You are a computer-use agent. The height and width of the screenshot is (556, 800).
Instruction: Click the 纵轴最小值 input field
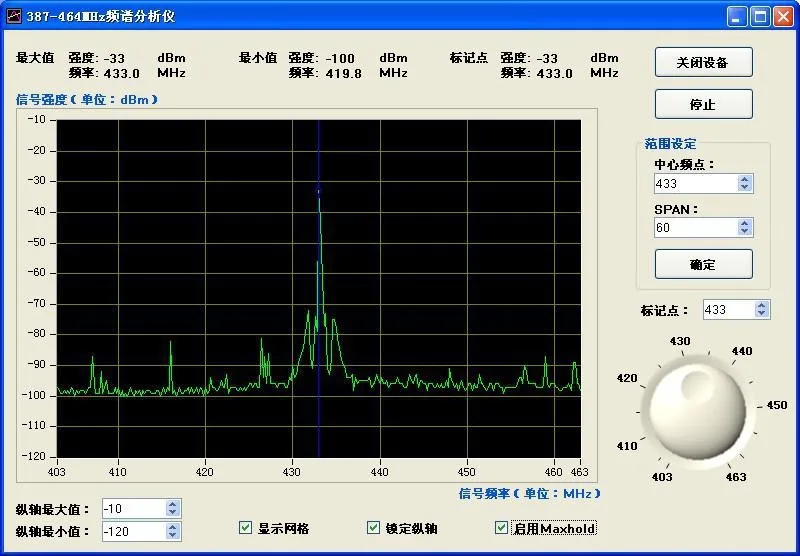tap(134, 532)
